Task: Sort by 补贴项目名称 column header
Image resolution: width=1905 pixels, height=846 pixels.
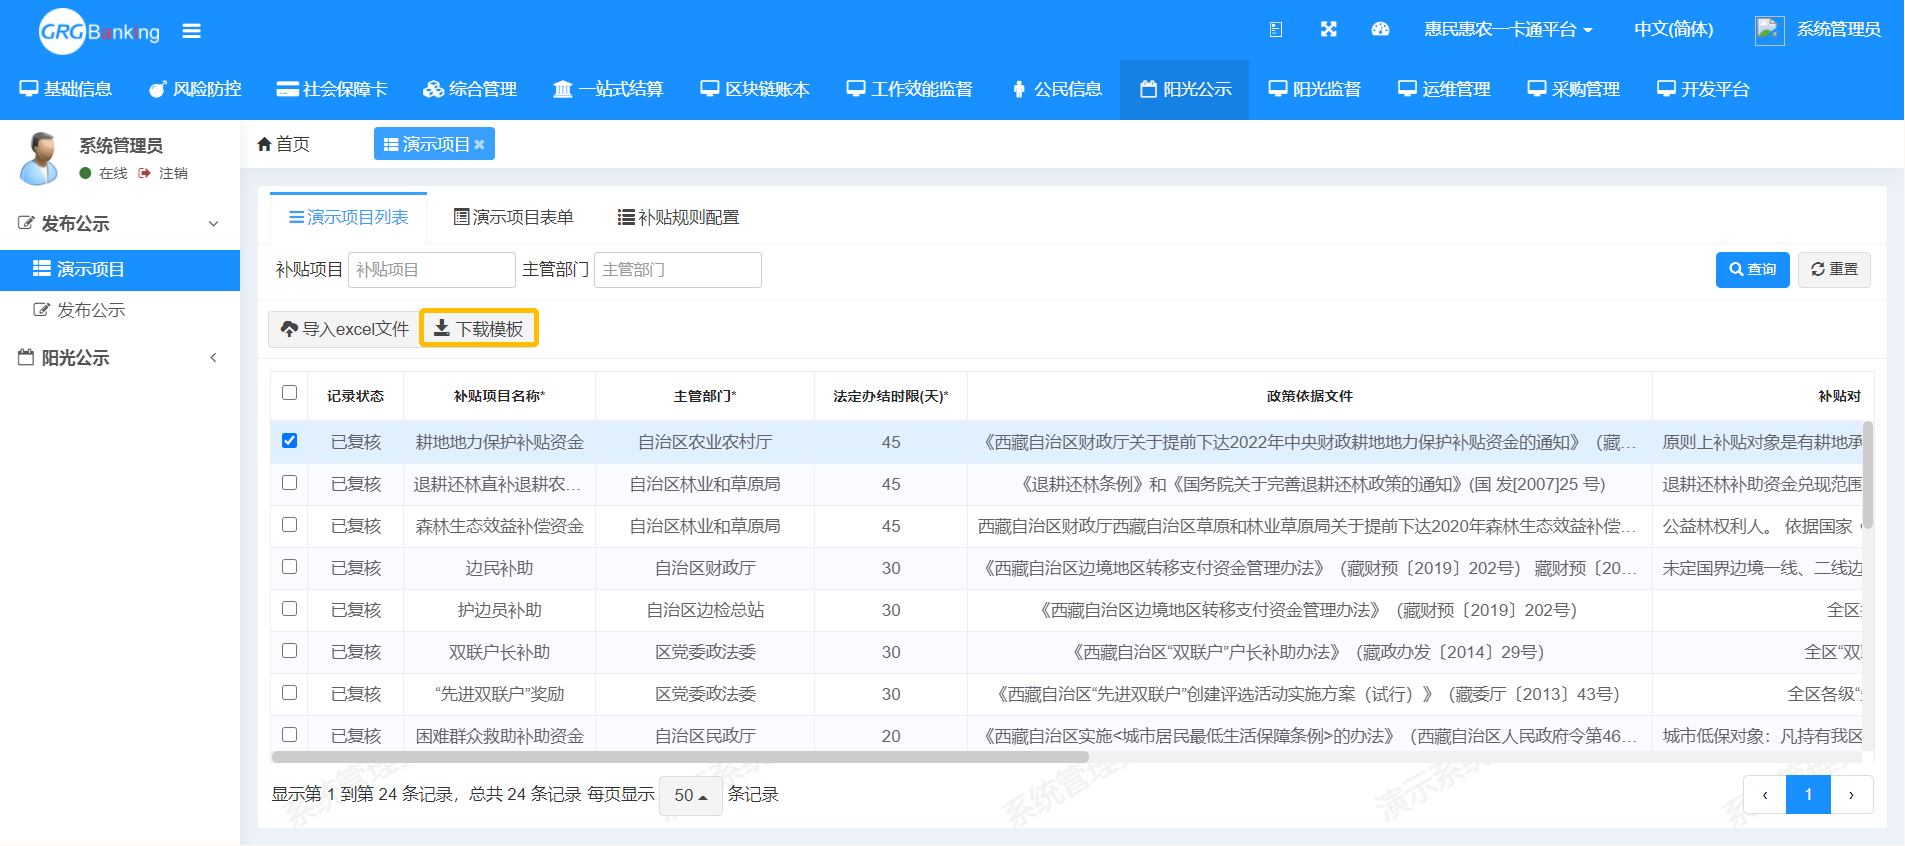Action: 499,396
